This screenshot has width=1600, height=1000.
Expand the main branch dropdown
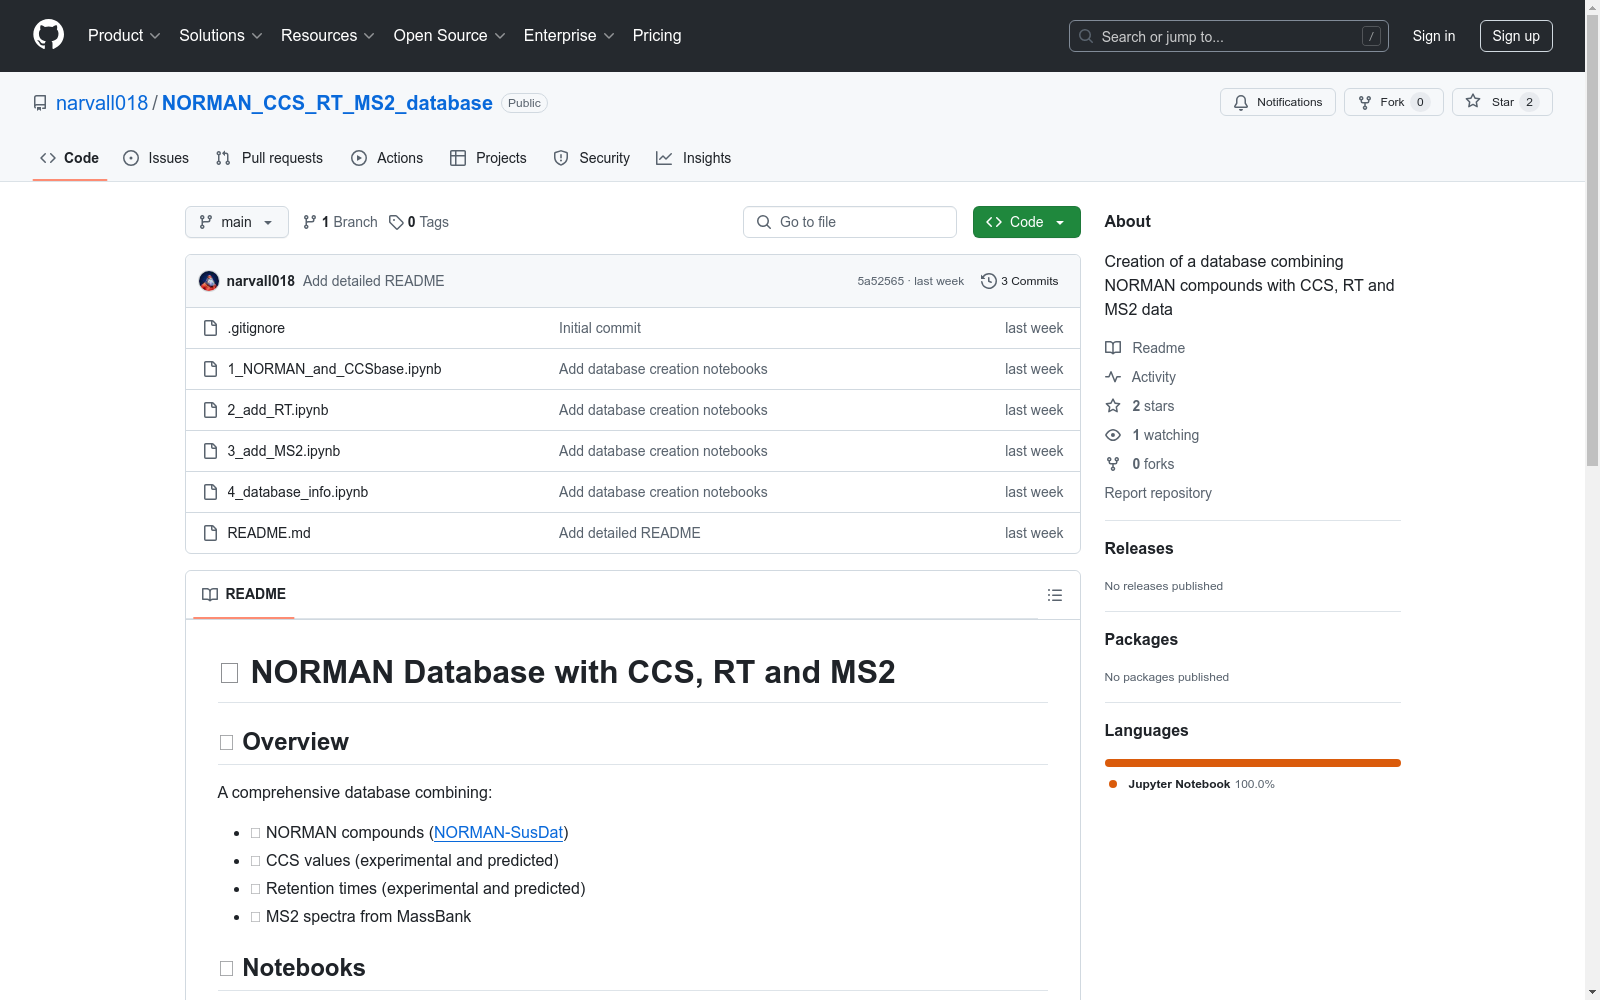(236, 222)
